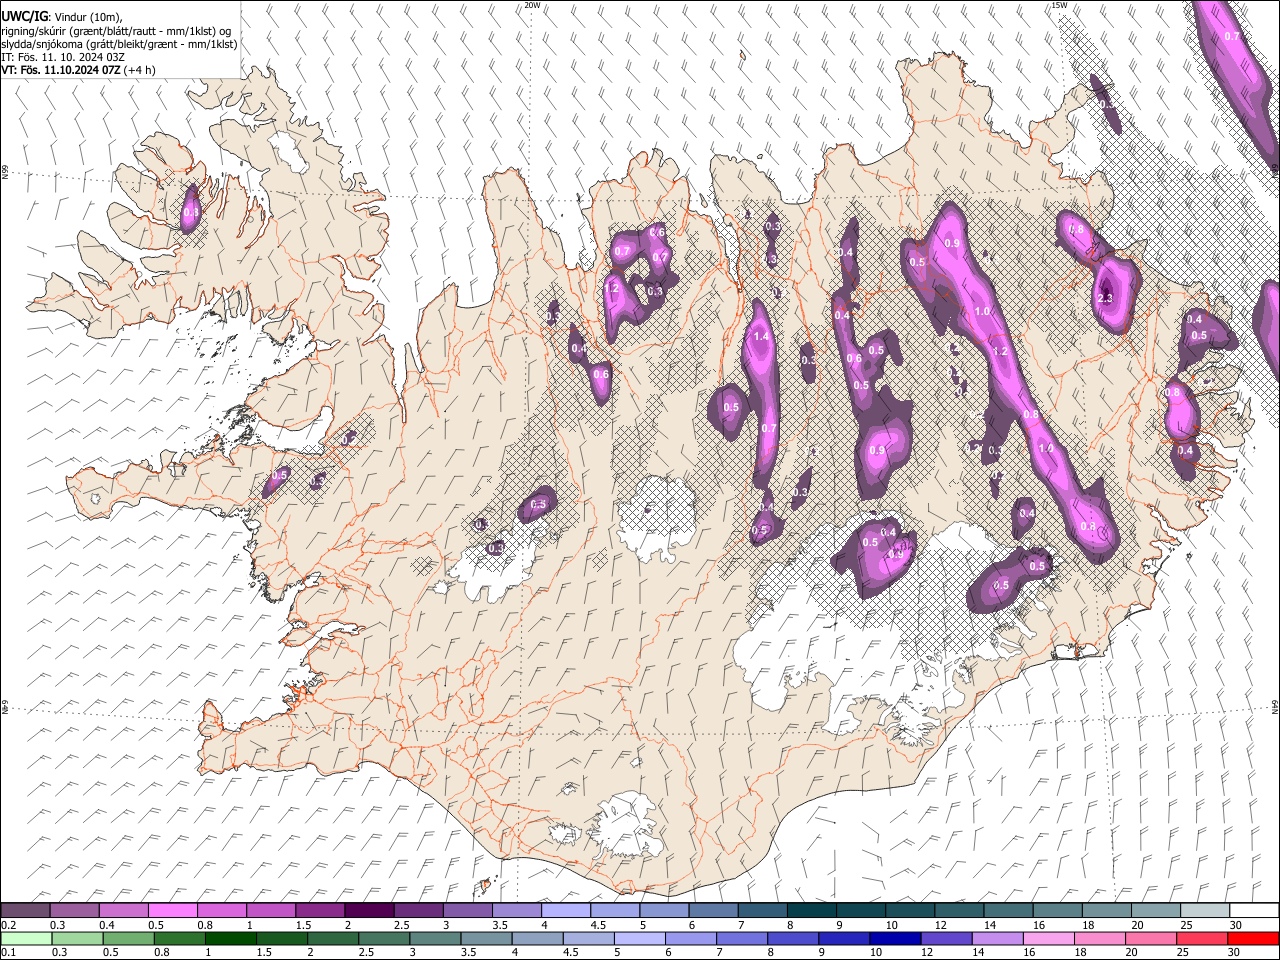Click the 2.3 precipitation value on the map
Image resolution: width=1280 pixels, height=960 pixels.
(1105, 298)
